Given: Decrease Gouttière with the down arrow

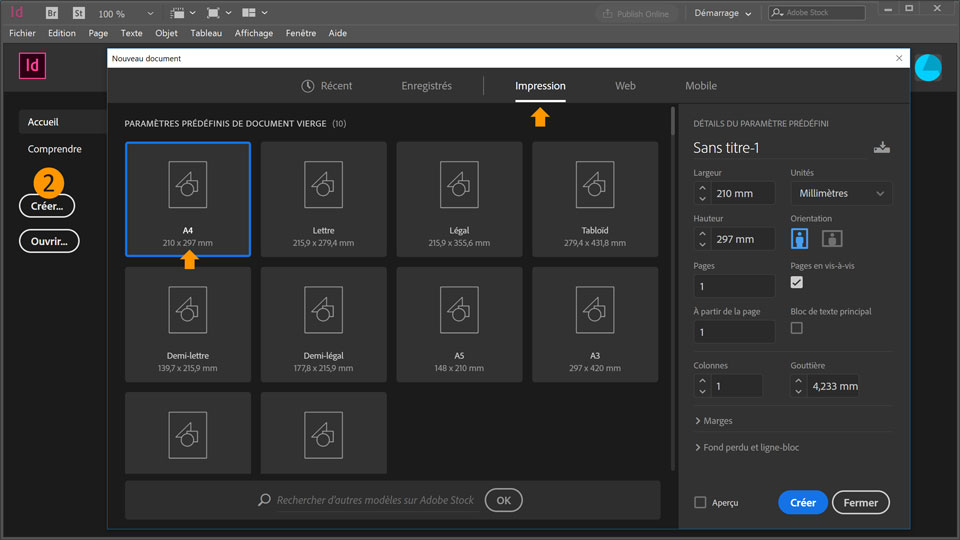Looking at the screenshot, I should 798,391.
